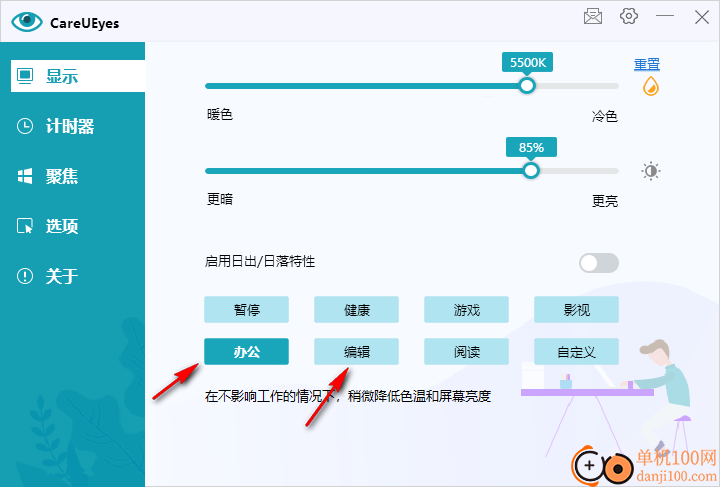Click the CareUEyes eye logo
Image resolution: width=720 pixels, height=487 pixels.
pos(27,22)
